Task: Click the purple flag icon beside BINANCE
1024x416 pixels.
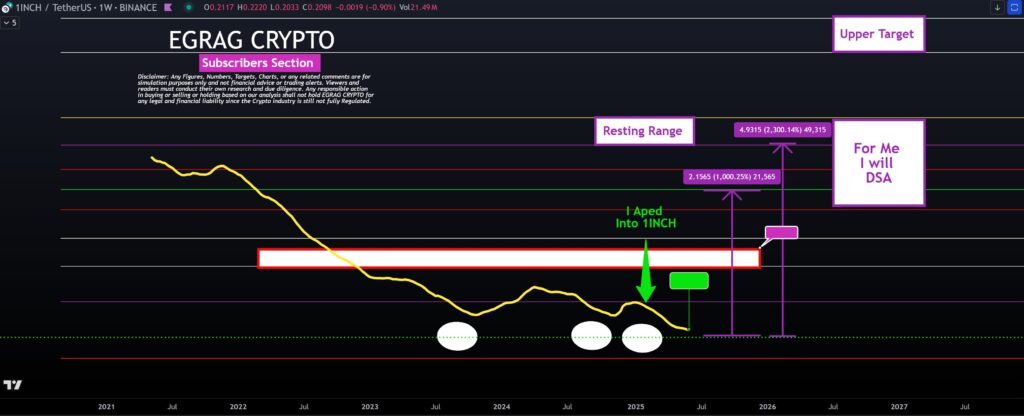Action: tap(168, 7)
